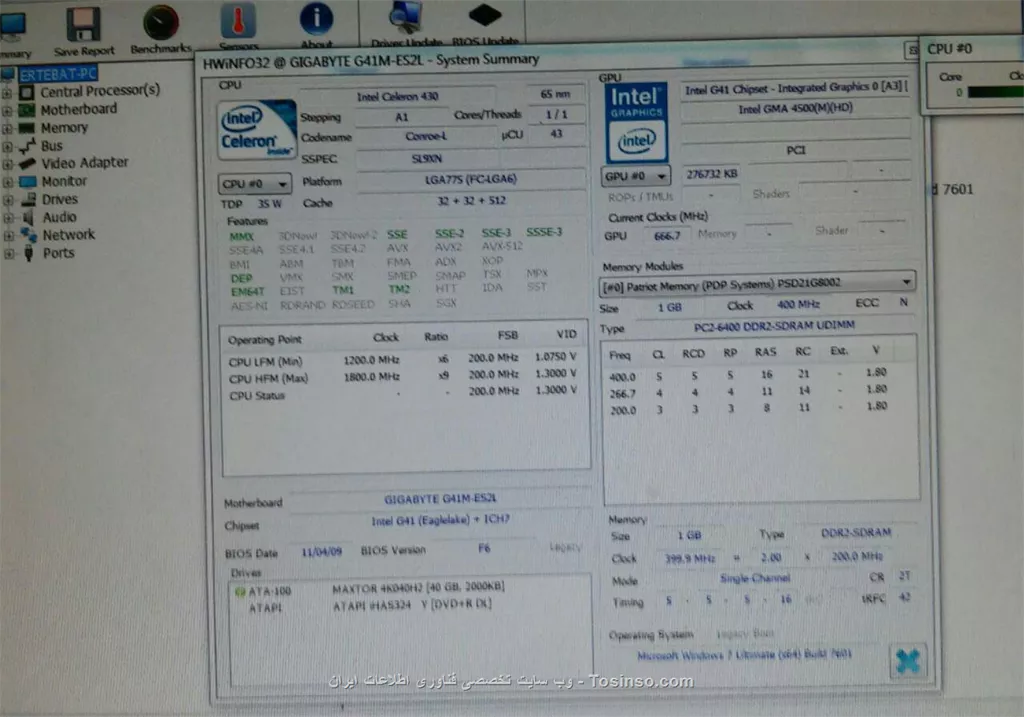Click the 400.0 frequency timing row

click(748, 374)
